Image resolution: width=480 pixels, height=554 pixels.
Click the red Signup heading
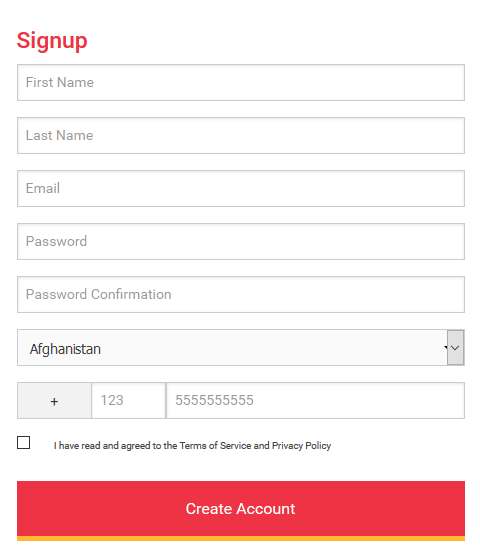(x=52, y=41)
